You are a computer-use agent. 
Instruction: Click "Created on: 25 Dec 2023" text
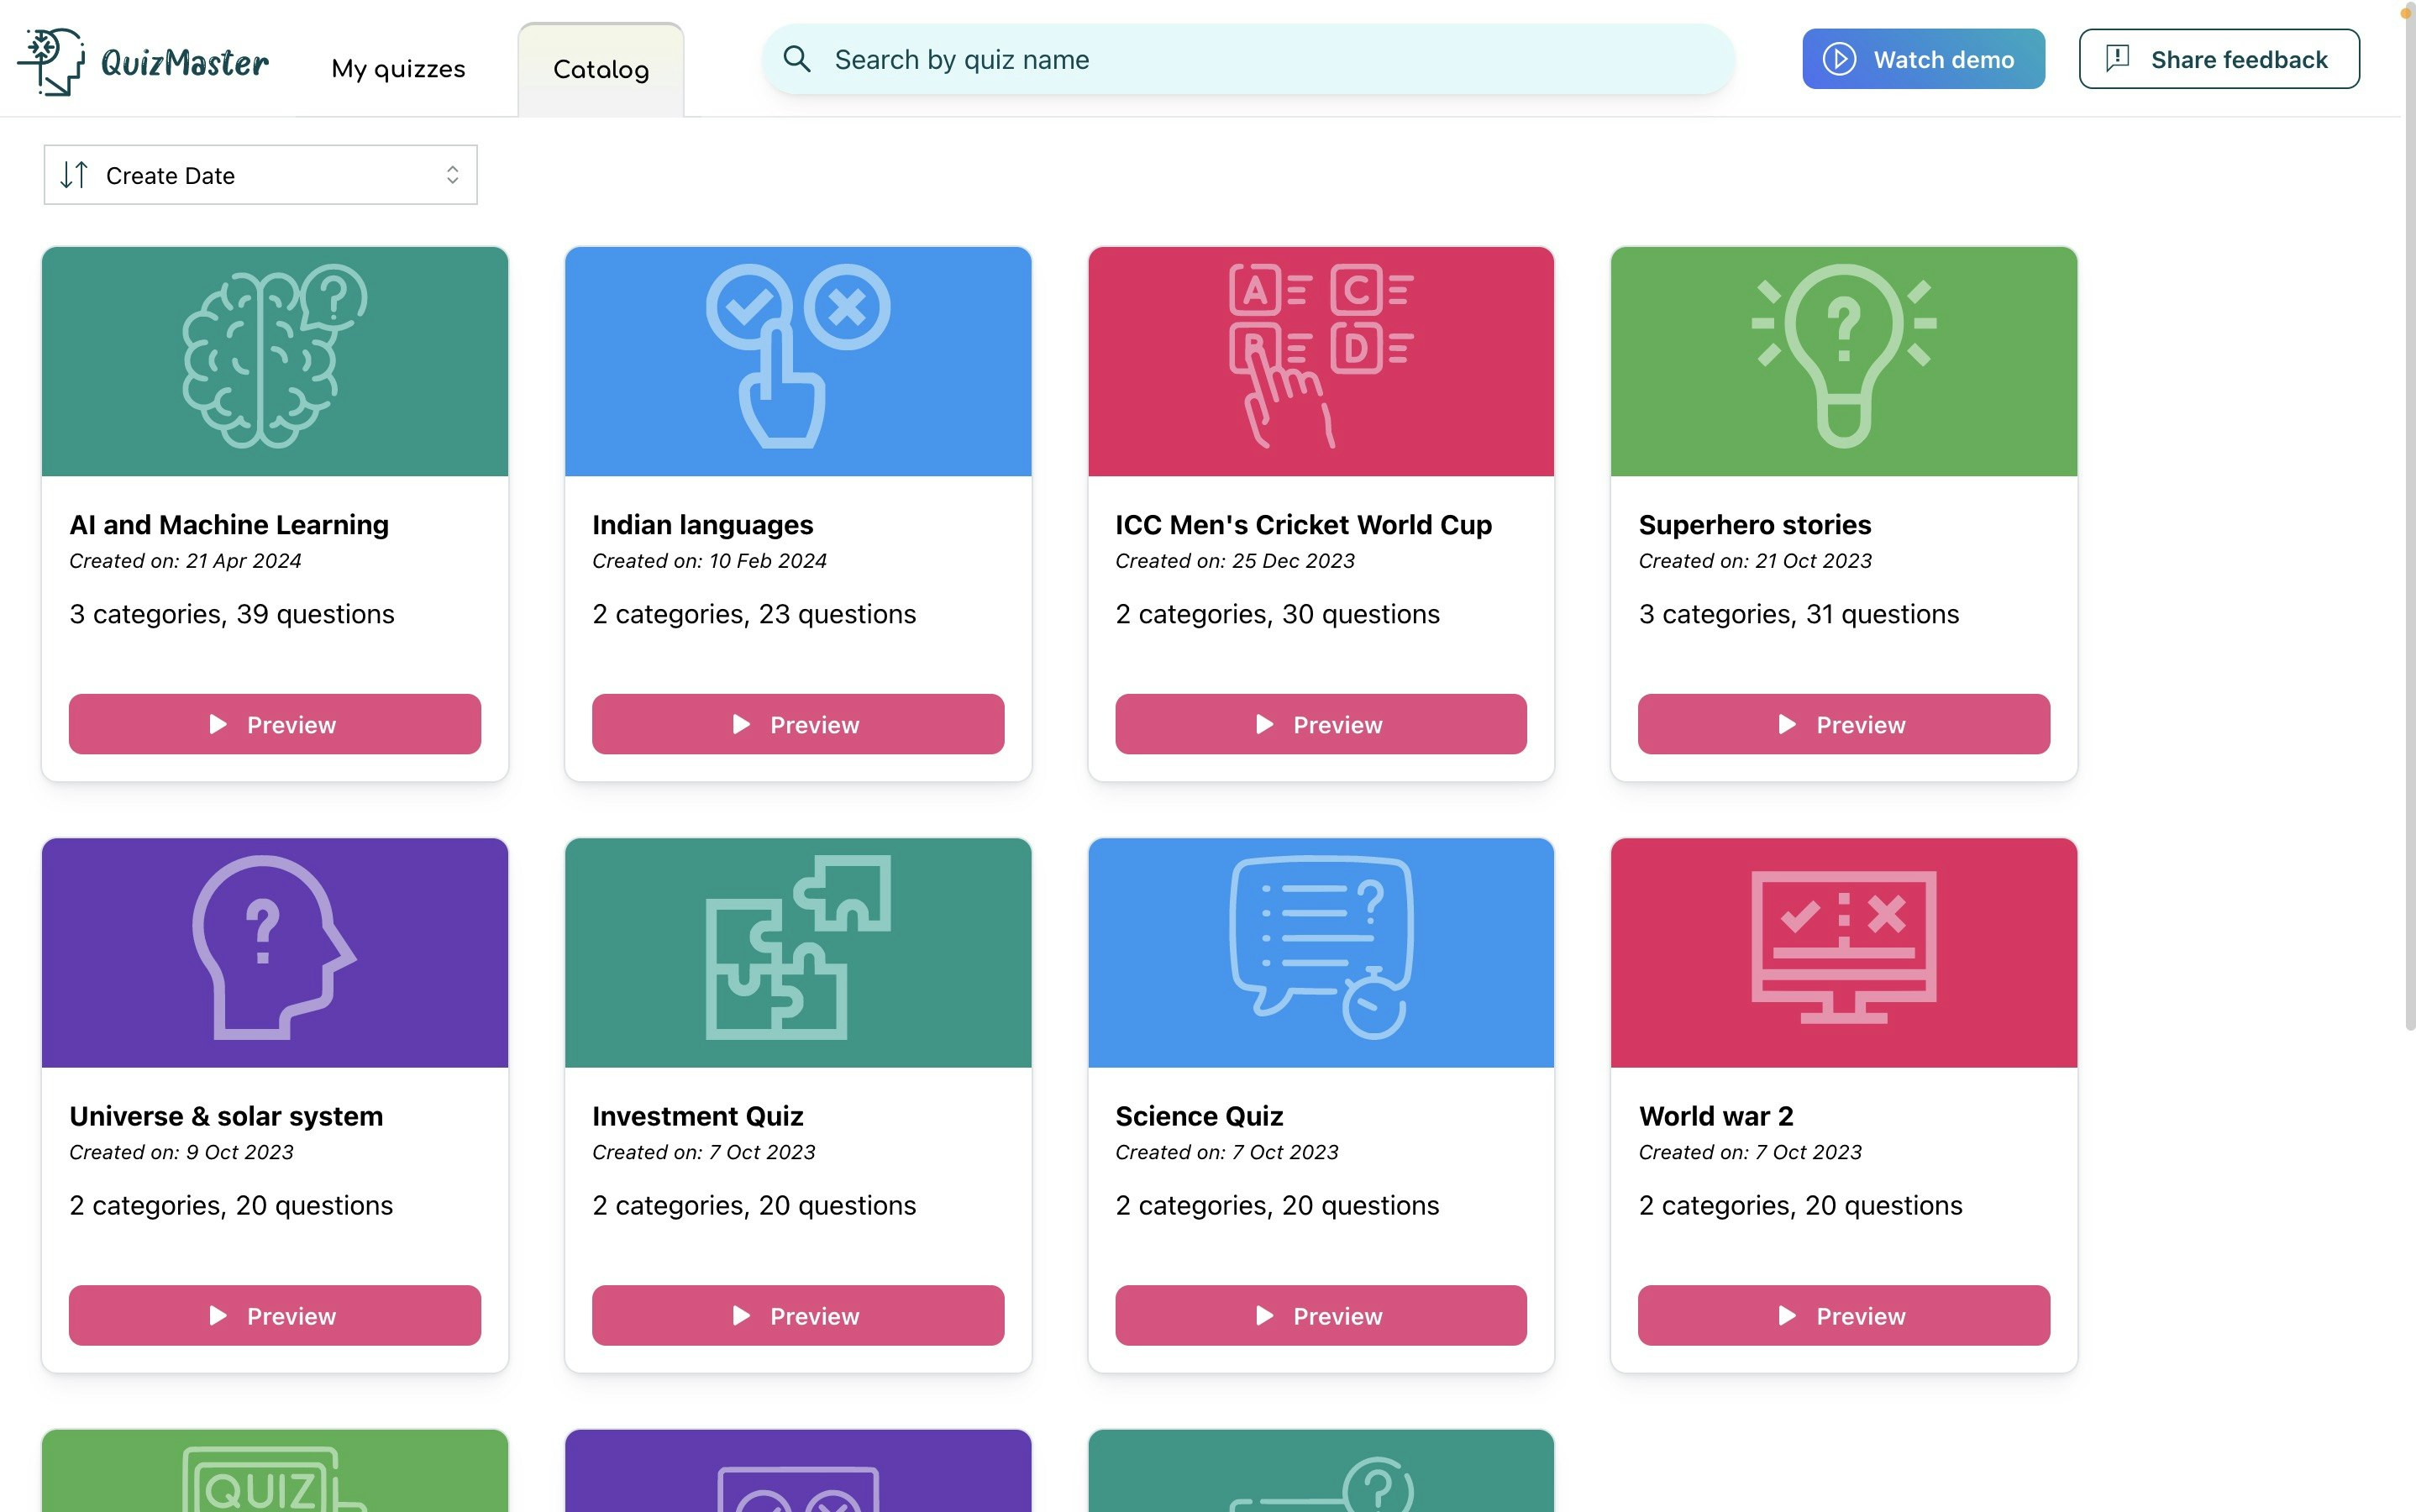1235,561
